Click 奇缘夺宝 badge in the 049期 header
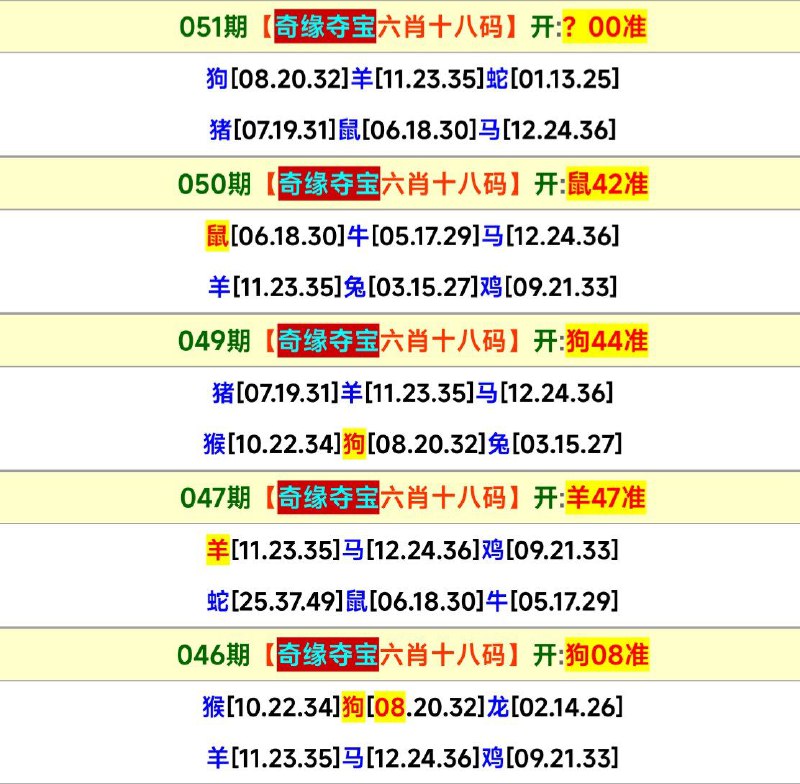Screen dimensions: 800x784 [328, 341]
